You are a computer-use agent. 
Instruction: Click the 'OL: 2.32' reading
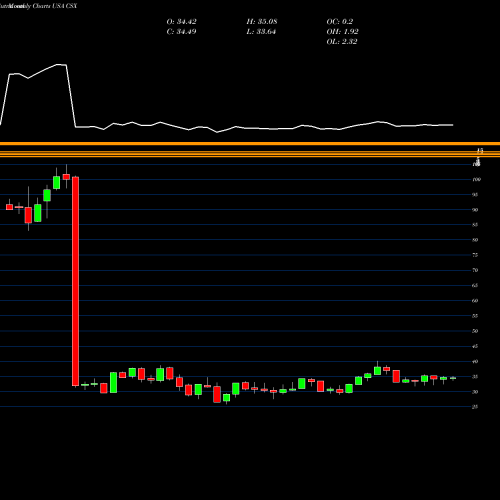[342, 42]
